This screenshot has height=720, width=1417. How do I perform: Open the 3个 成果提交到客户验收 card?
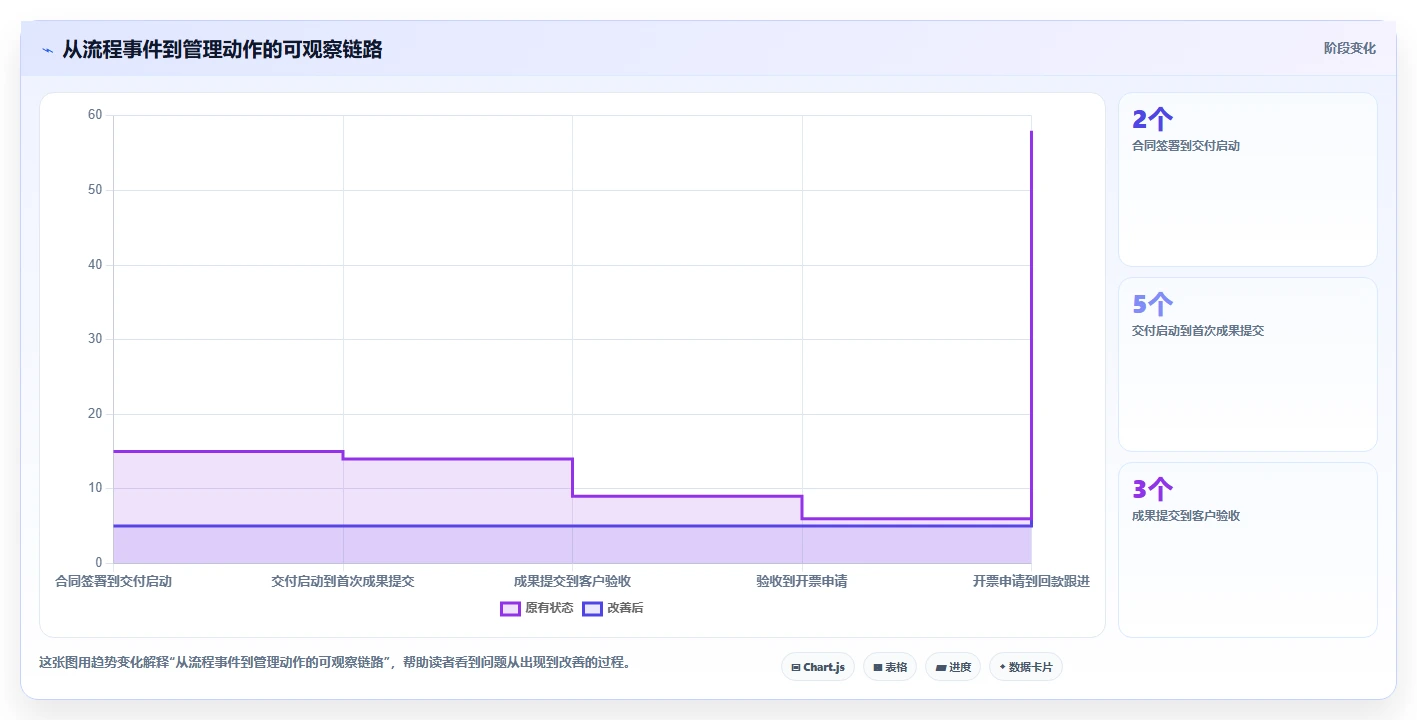tap(1248, 550)
